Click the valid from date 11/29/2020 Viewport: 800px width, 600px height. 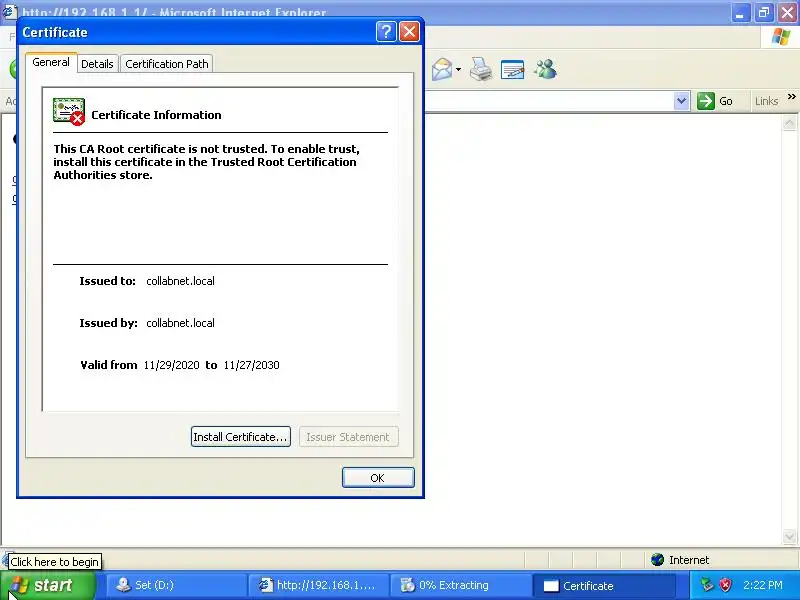tap(171, 365)
